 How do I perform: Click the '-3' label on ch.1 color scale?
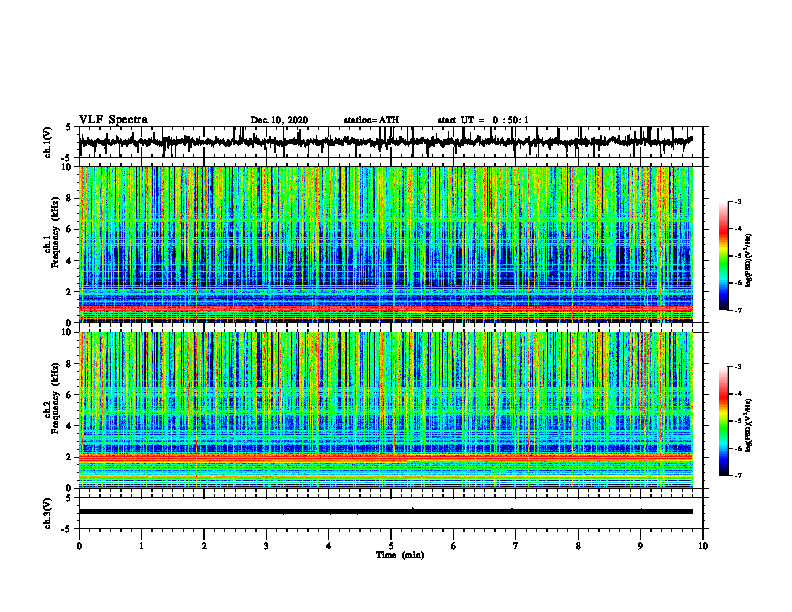(738, 201)
